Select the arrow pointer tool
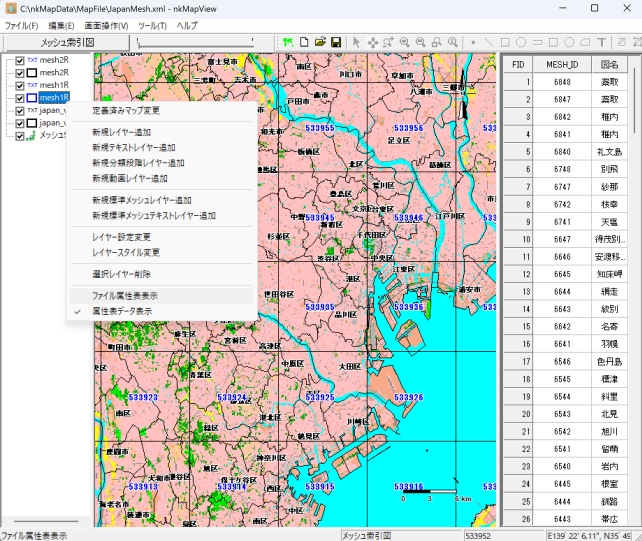 point(356,43)
